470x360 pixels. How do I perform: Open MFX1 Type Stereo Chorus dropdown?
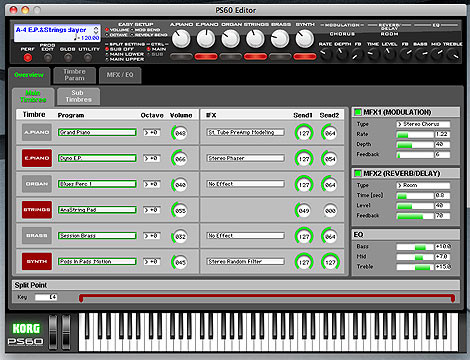click(x=423, y=124)
